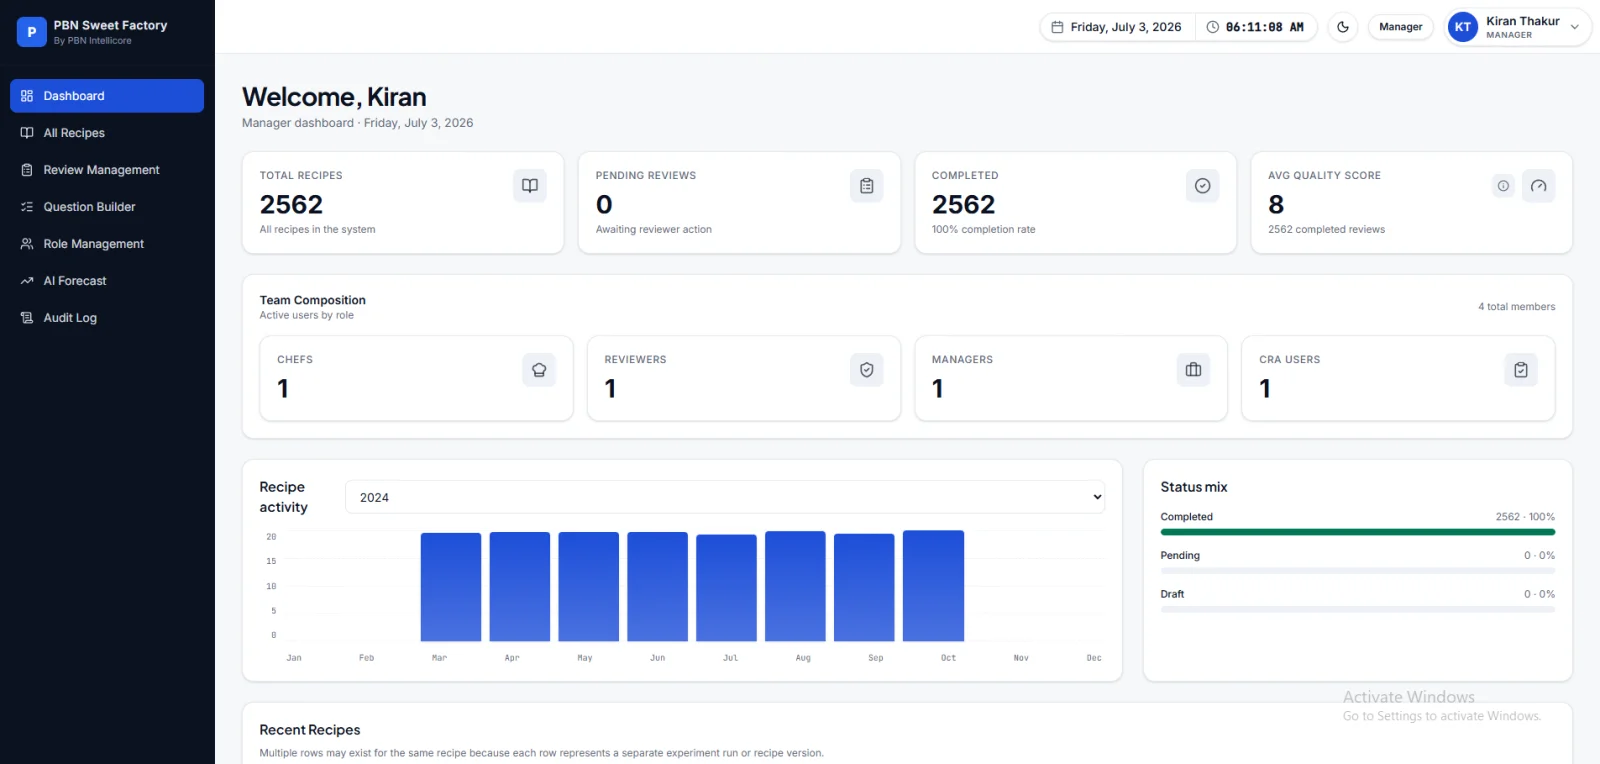The height and width of the screenshot is (764, 1600).
Task: Click the clock icon beside the time
Action: click(1213, 27)
